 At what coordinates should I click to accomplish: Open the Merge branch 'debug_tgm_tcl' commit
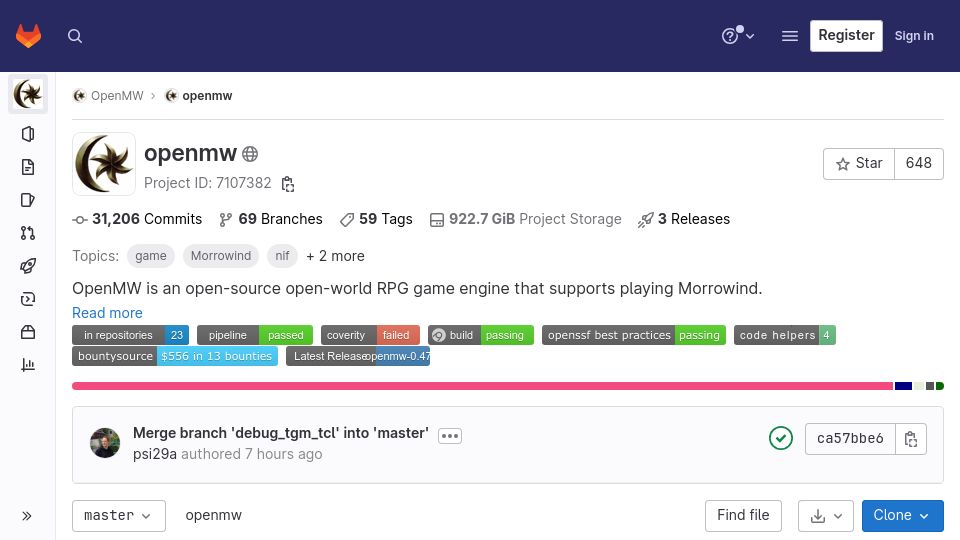click(x=281, y=433)
